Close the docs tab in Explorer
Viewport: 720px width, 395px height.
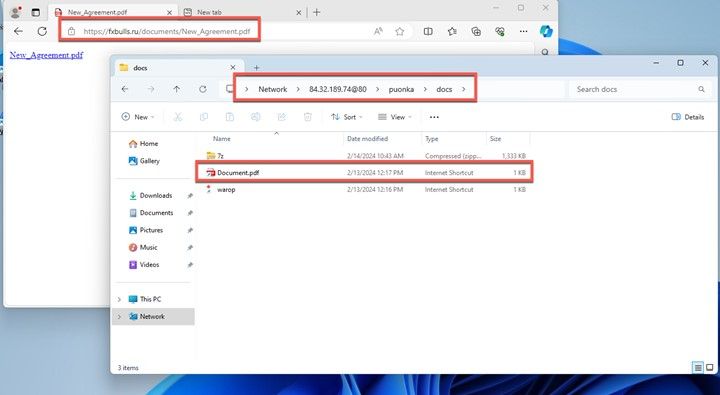click(233, 68)
